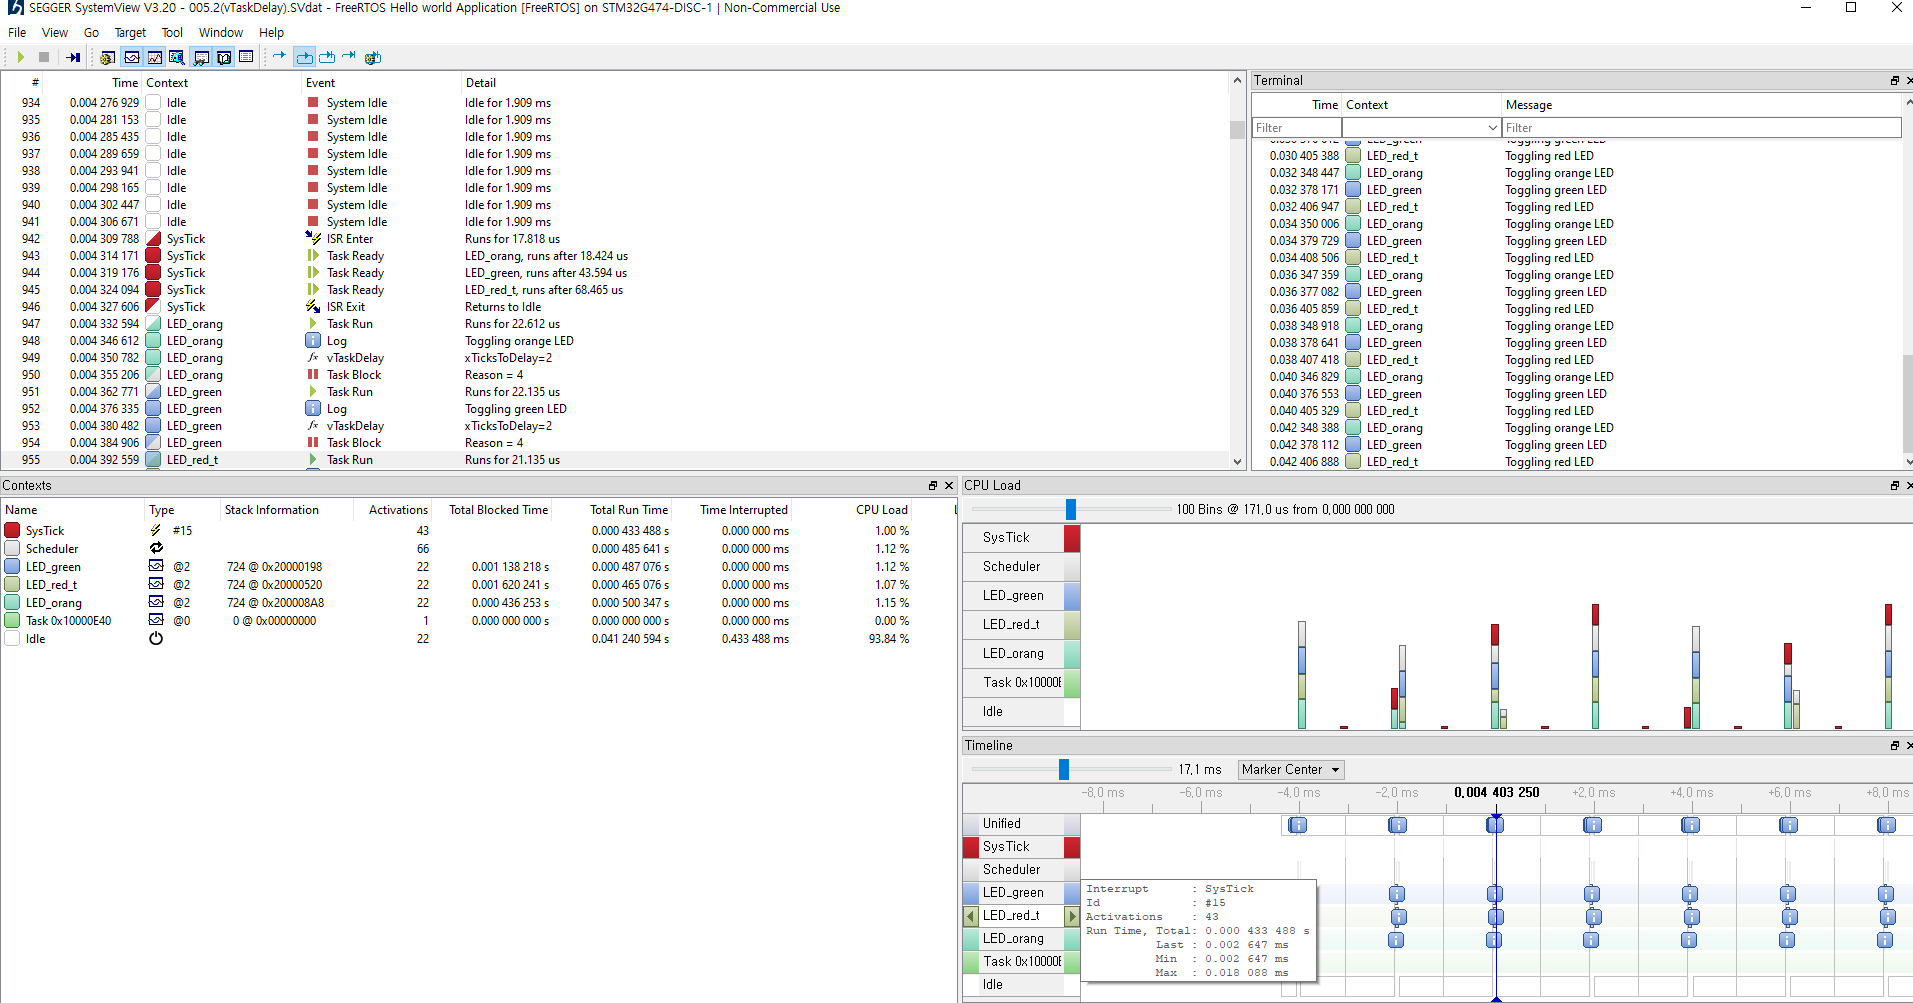The image size is (1913, 1003).
Task: Click the last toolbar gear-loop icon
Action: (x=373, y=57)
